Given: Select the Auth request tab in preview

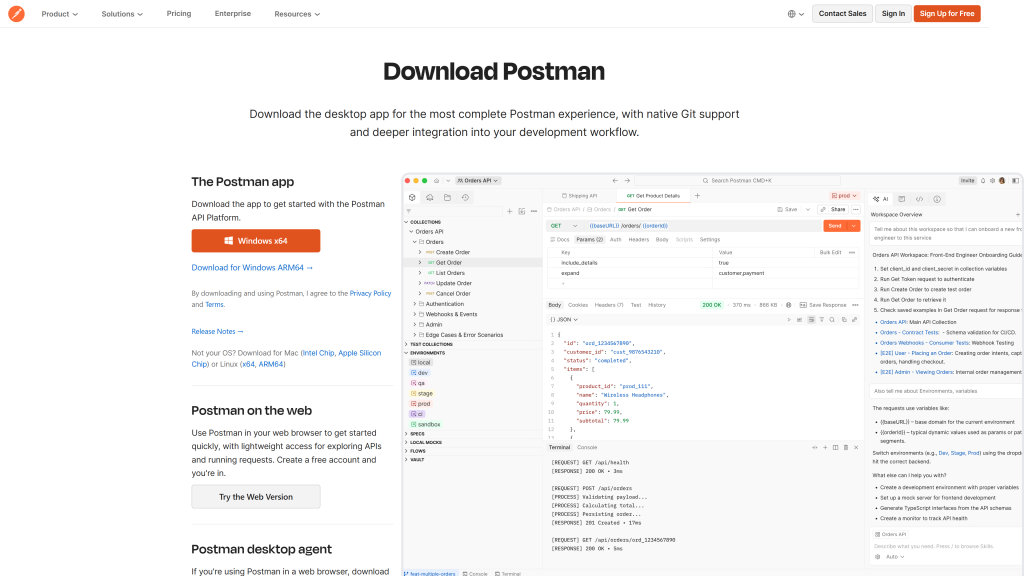Looking at the screenshot, I should (615, 239).
